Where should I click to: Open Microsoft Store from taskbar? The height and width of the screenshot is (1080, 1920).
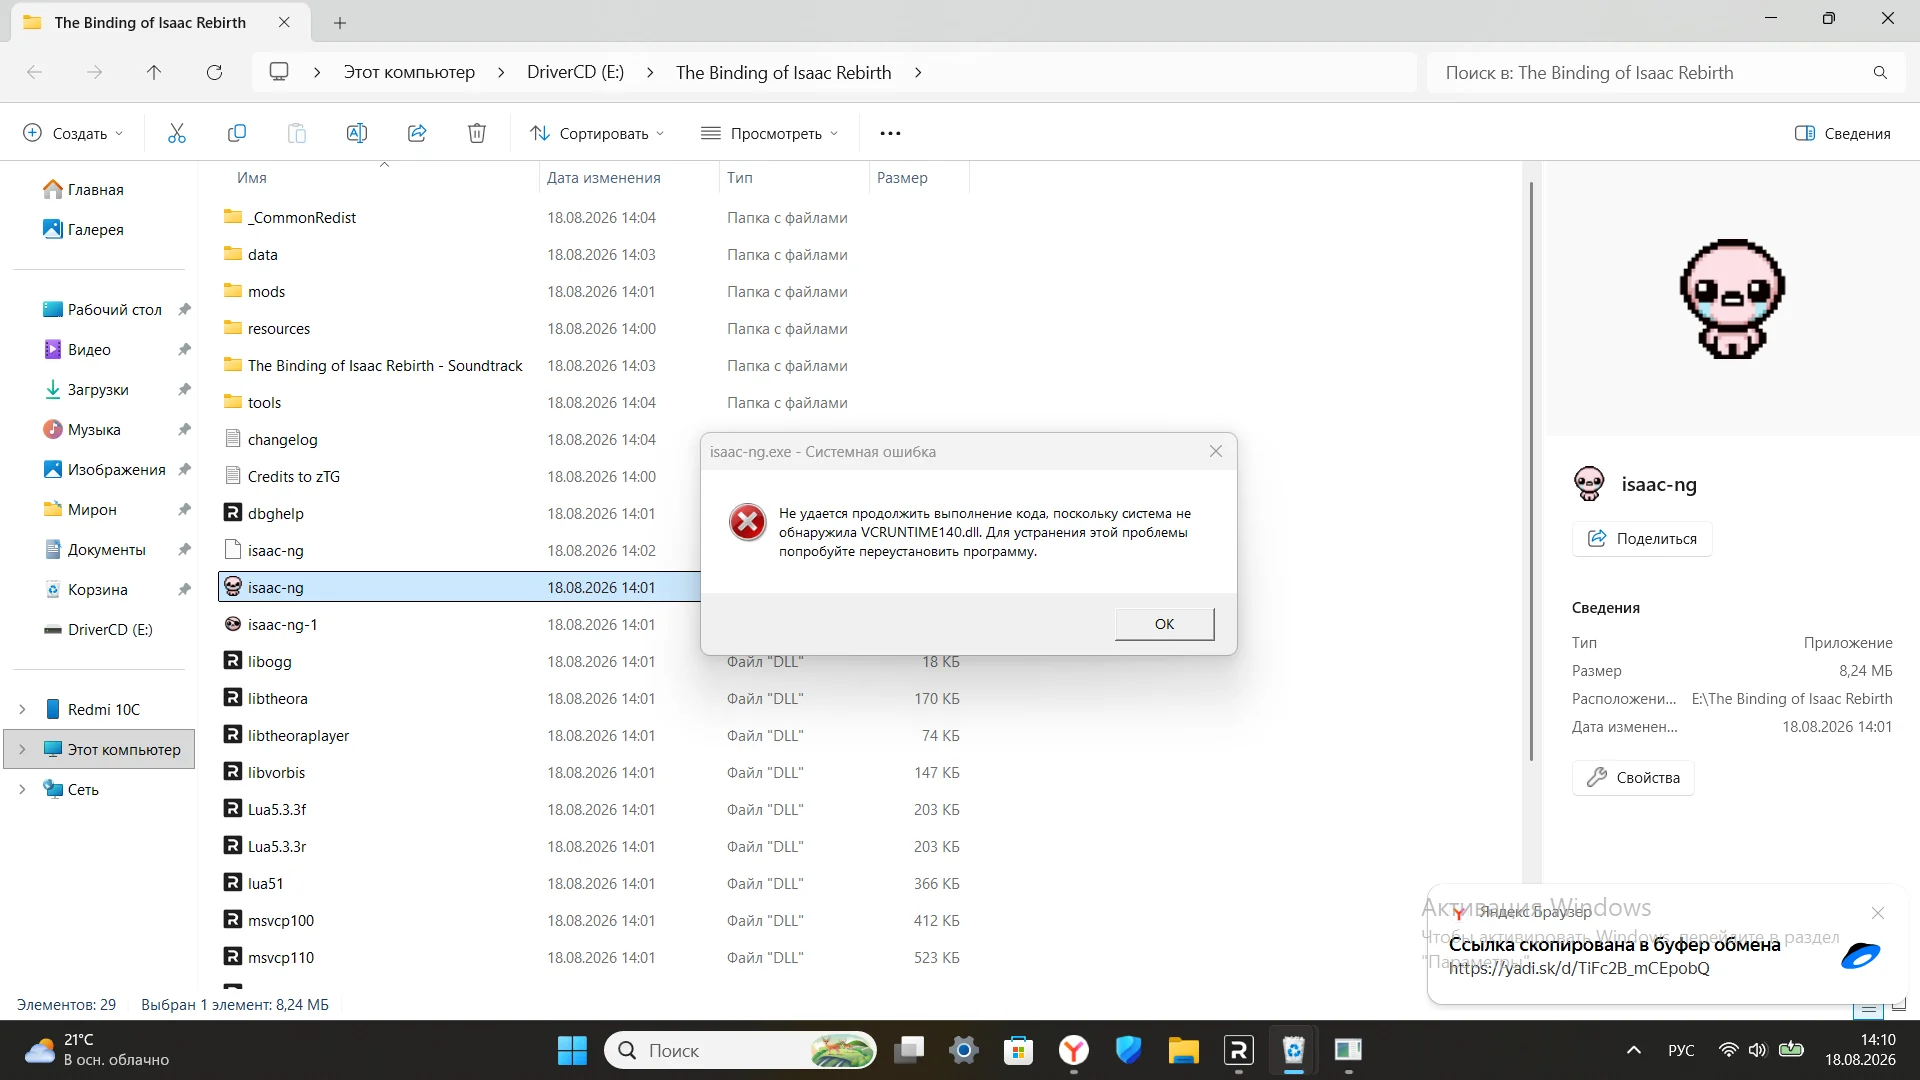coord(1018,1050)
